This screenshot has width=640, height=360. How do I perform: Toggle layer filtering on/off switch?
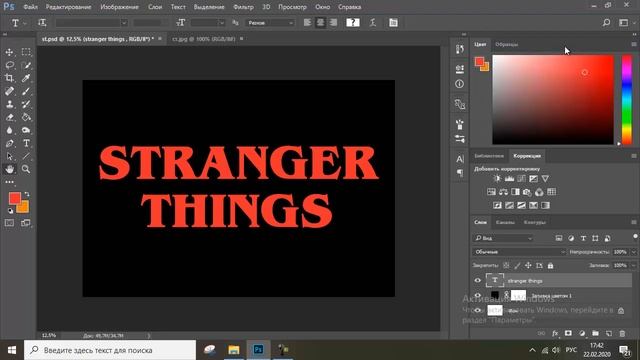[635, 236]
